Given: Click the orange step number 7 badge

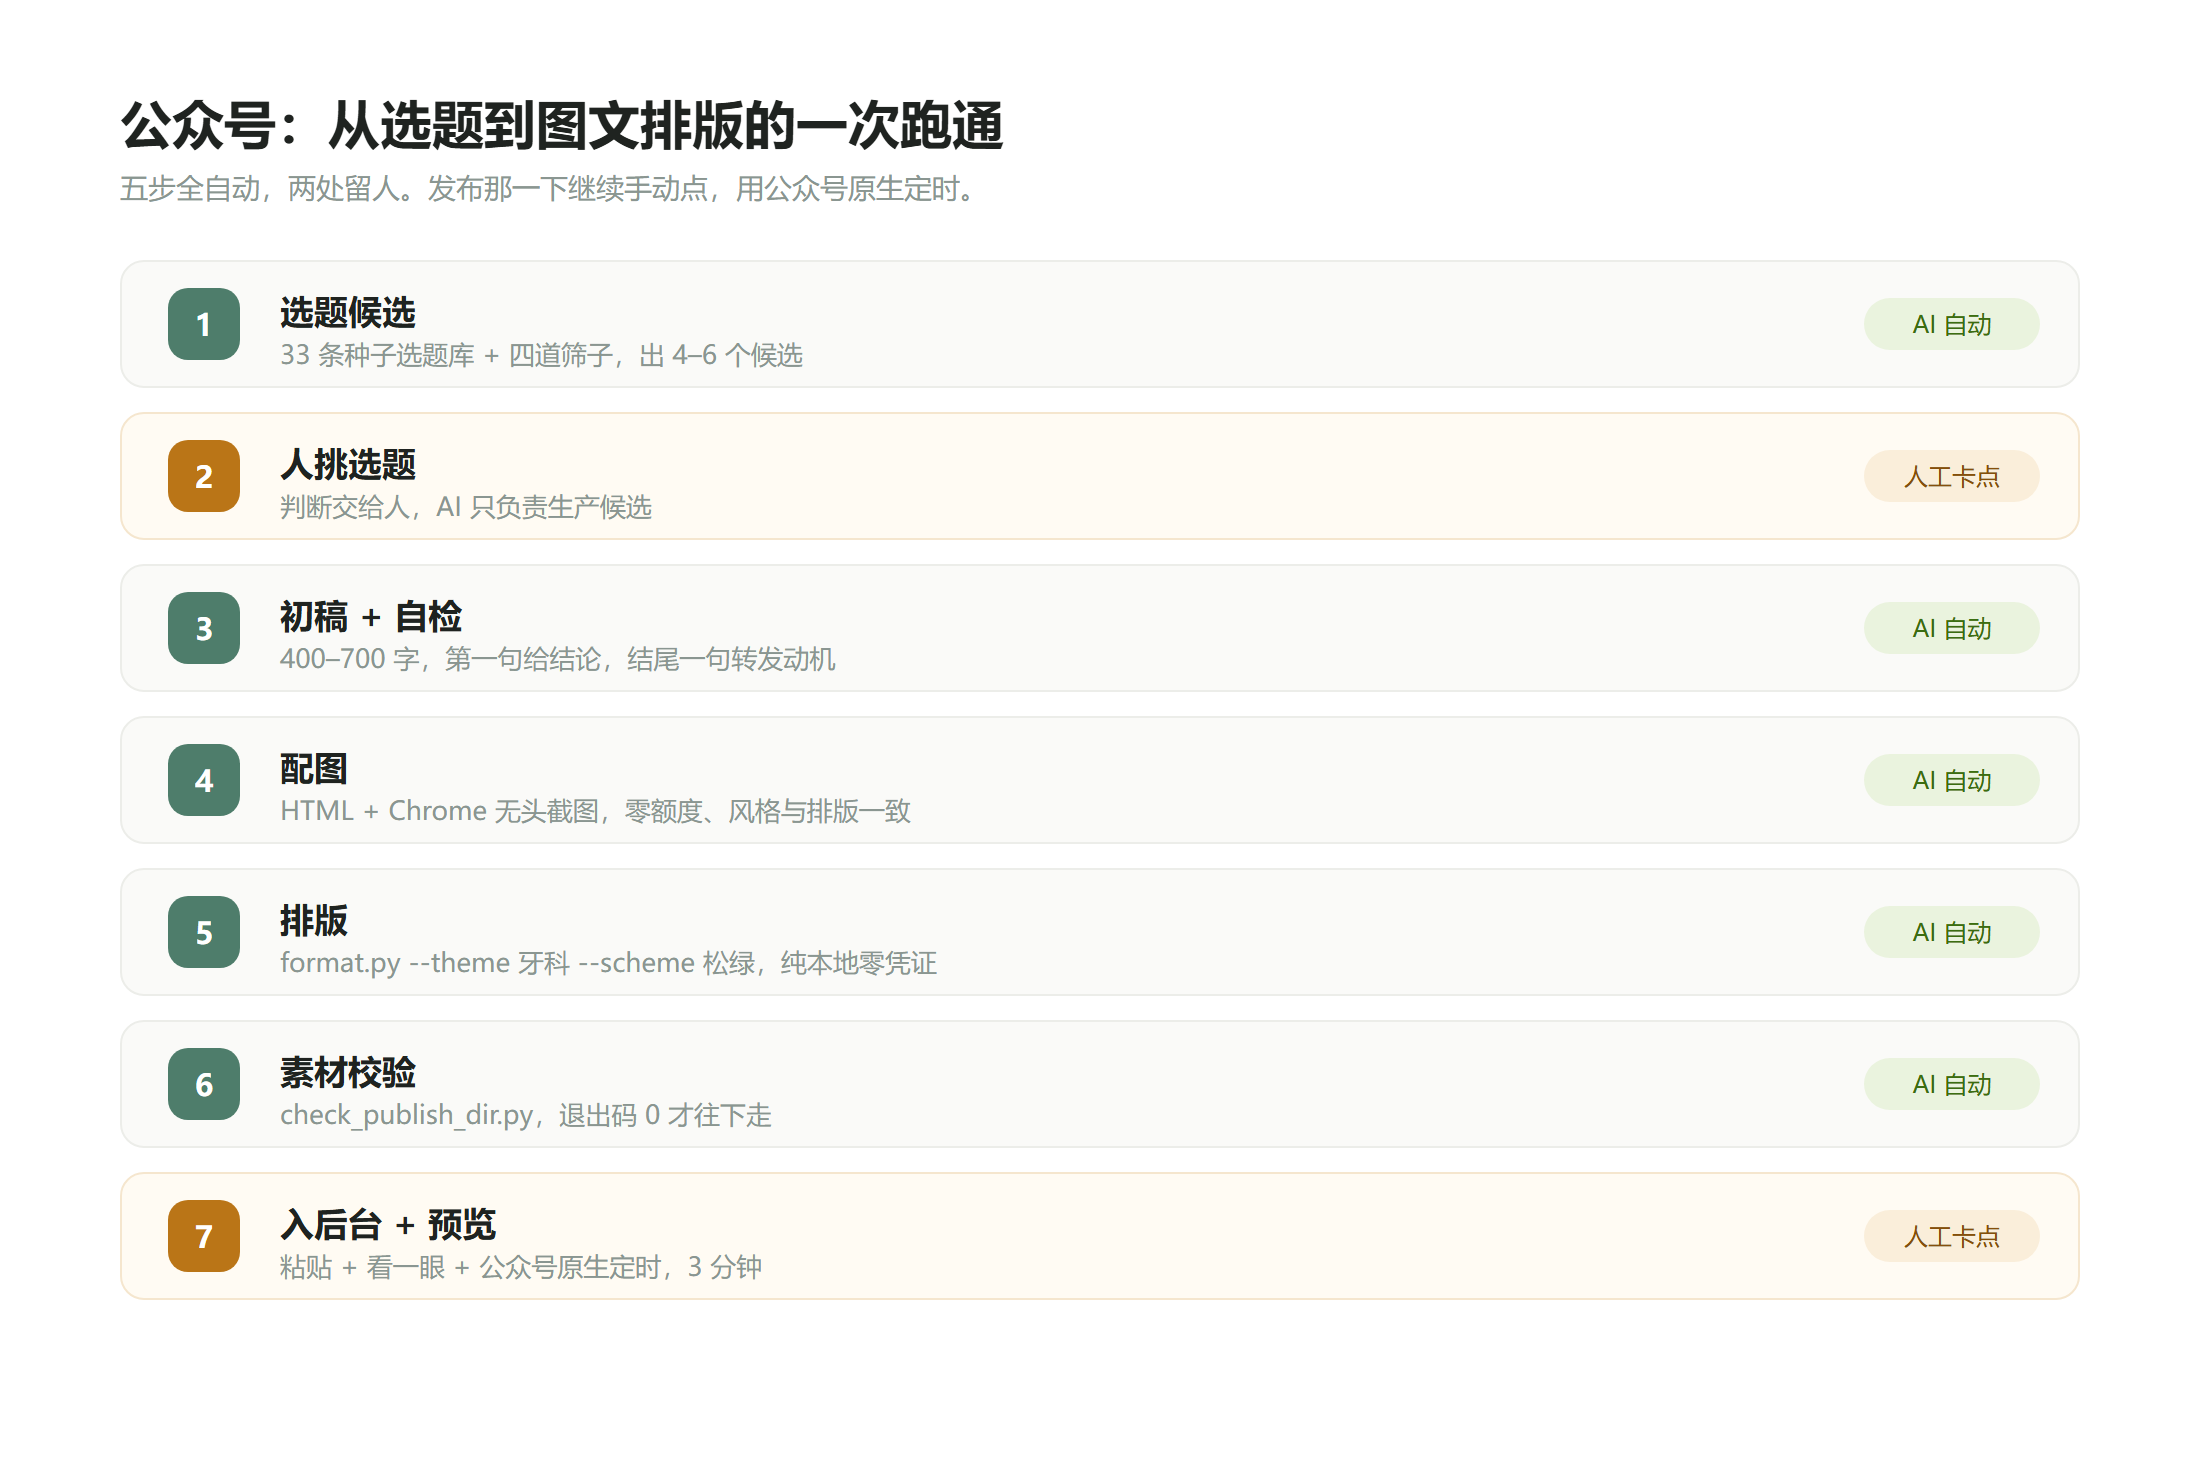Looking at the screenshot, I should pyautogui.click(x=204, y=1236).
